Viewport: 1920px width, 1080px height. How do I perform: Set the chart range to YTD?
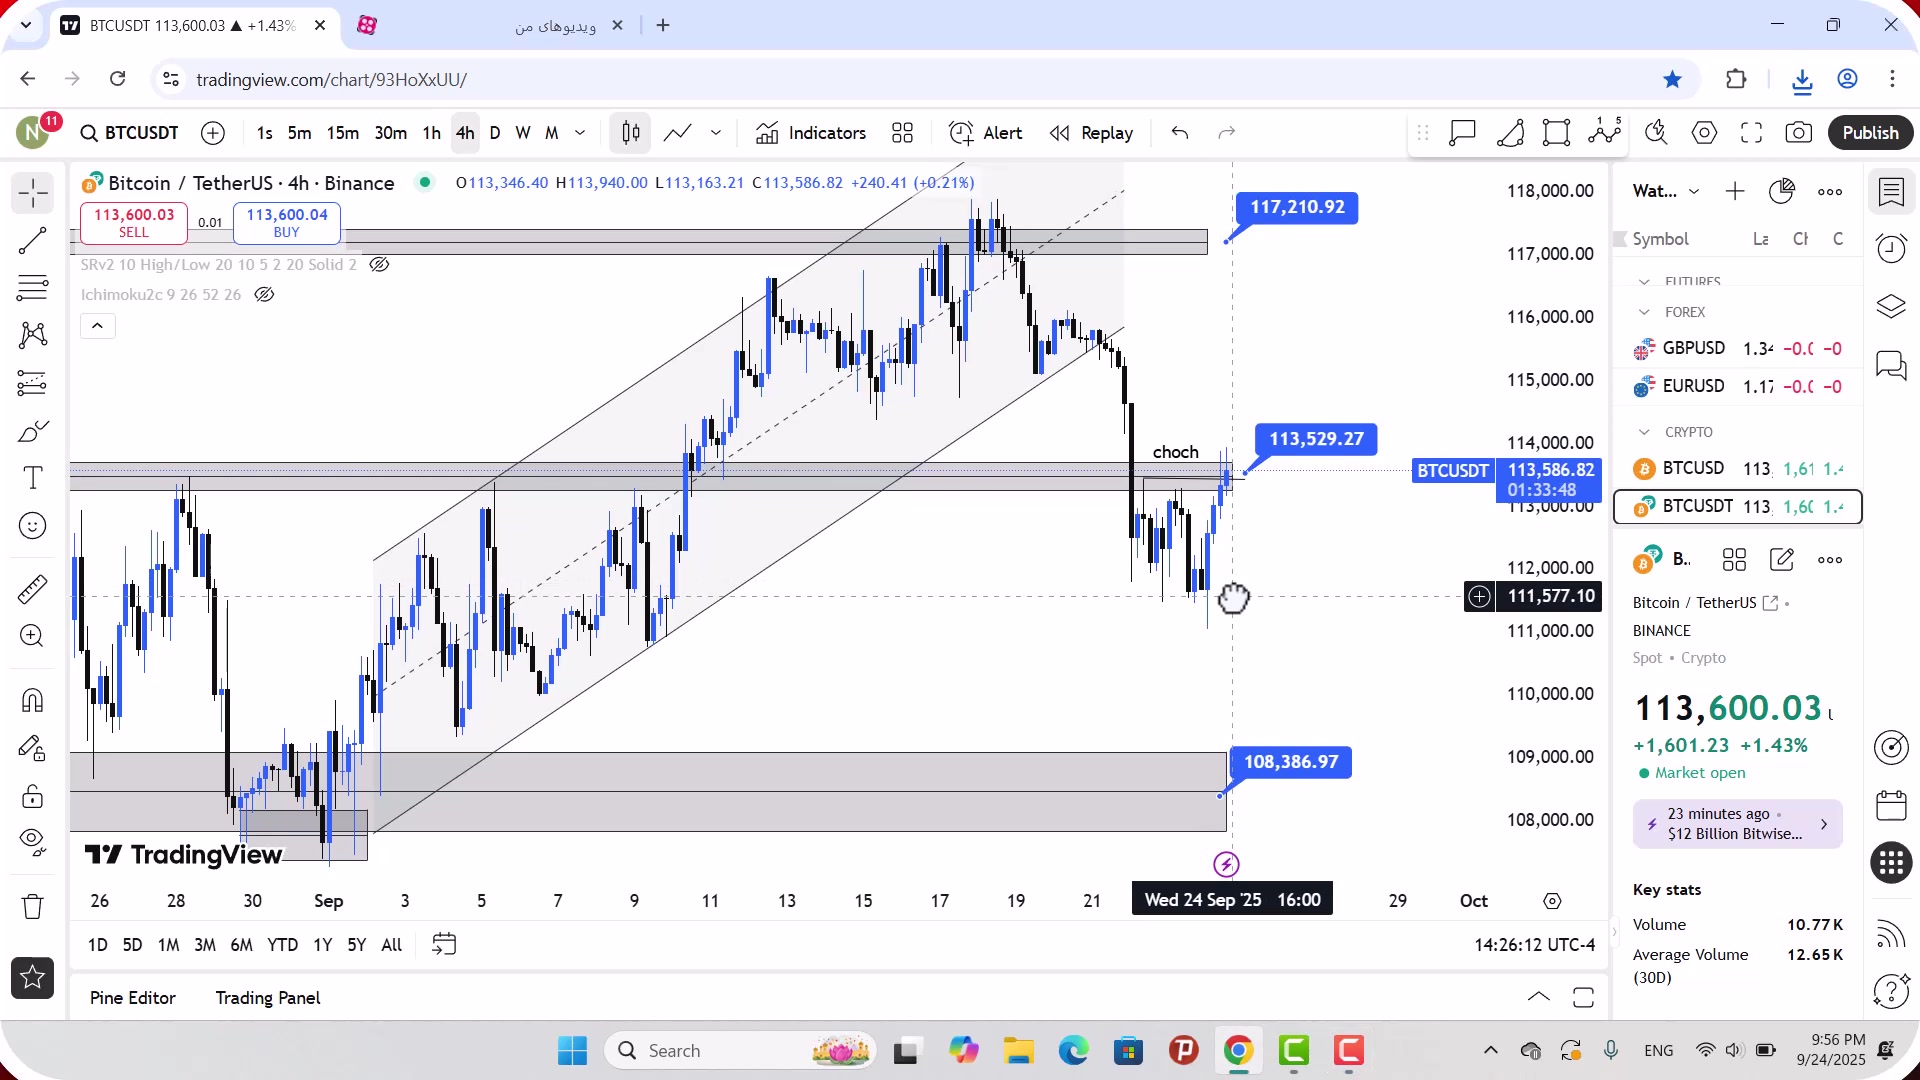point(282,945)
